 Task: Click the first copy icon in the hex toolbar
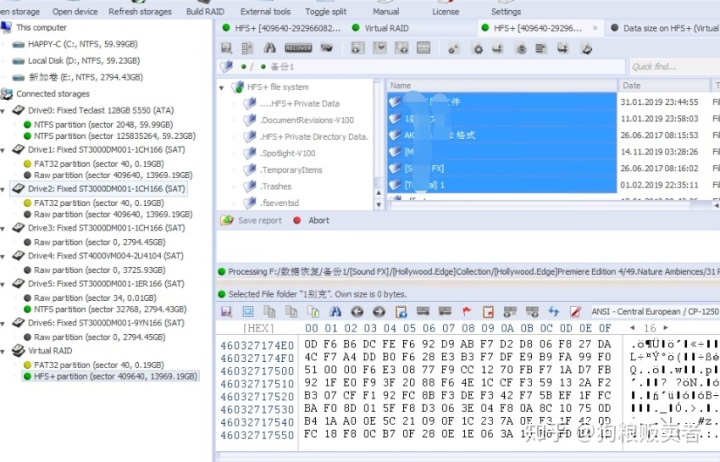[270, 312]
